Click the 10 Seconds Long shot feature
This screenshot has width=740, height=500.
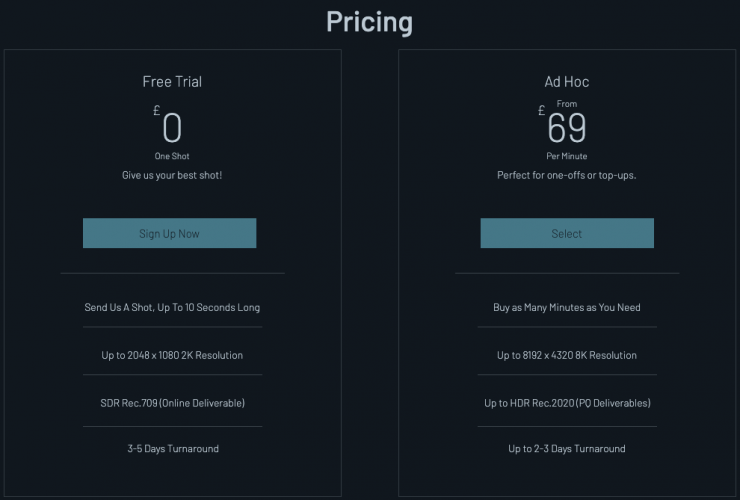(172, 307)
